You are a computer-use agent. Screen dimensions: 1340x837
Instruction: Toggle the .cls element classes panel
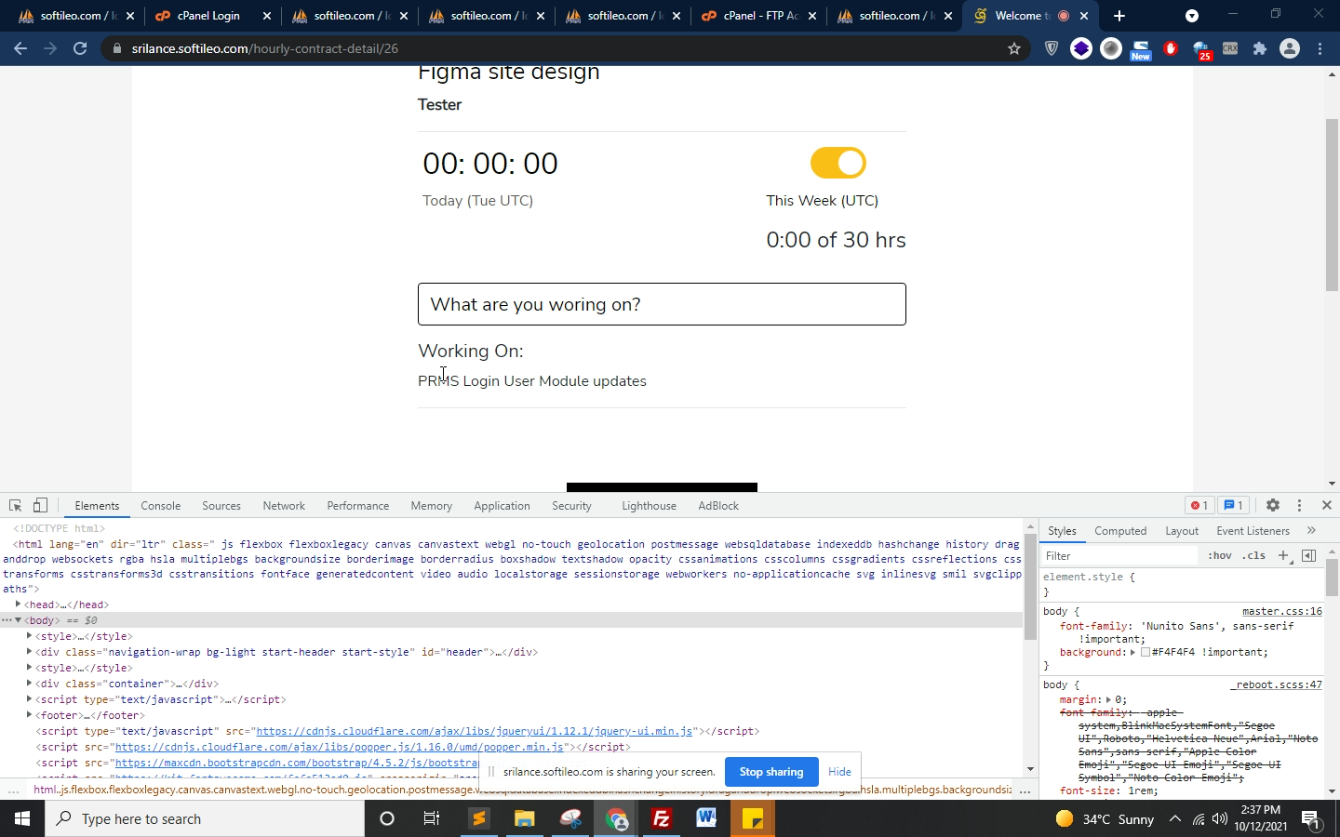pyautogui.click(x=1253, y=556)
